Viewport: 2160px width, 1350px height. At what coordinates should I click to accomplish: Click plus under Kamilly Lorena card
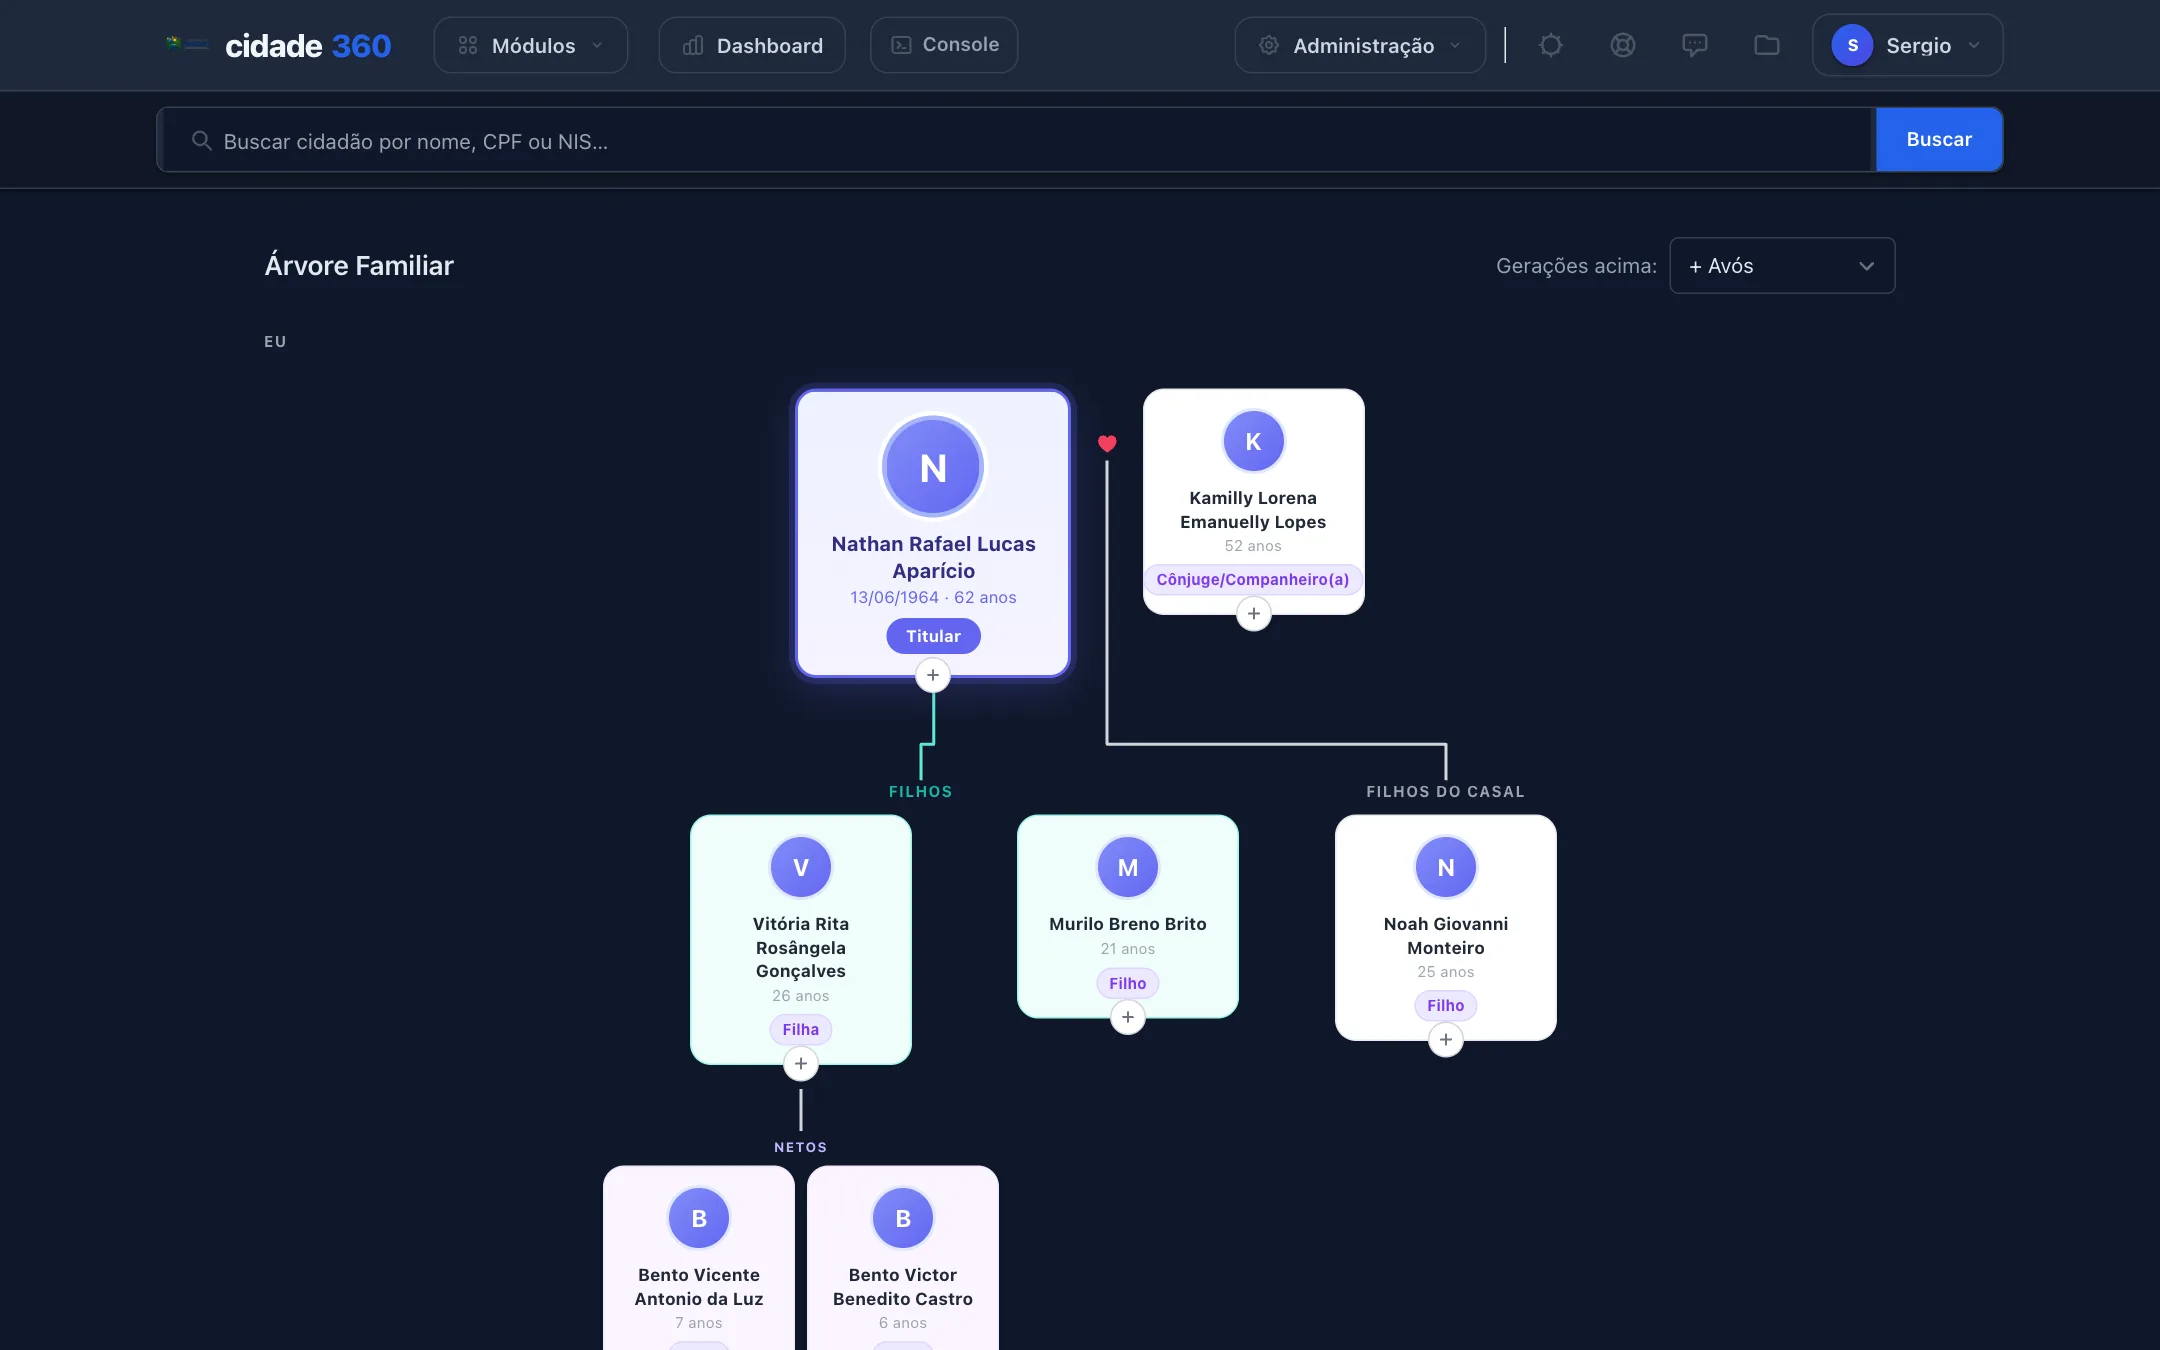tap(1254, 613)
